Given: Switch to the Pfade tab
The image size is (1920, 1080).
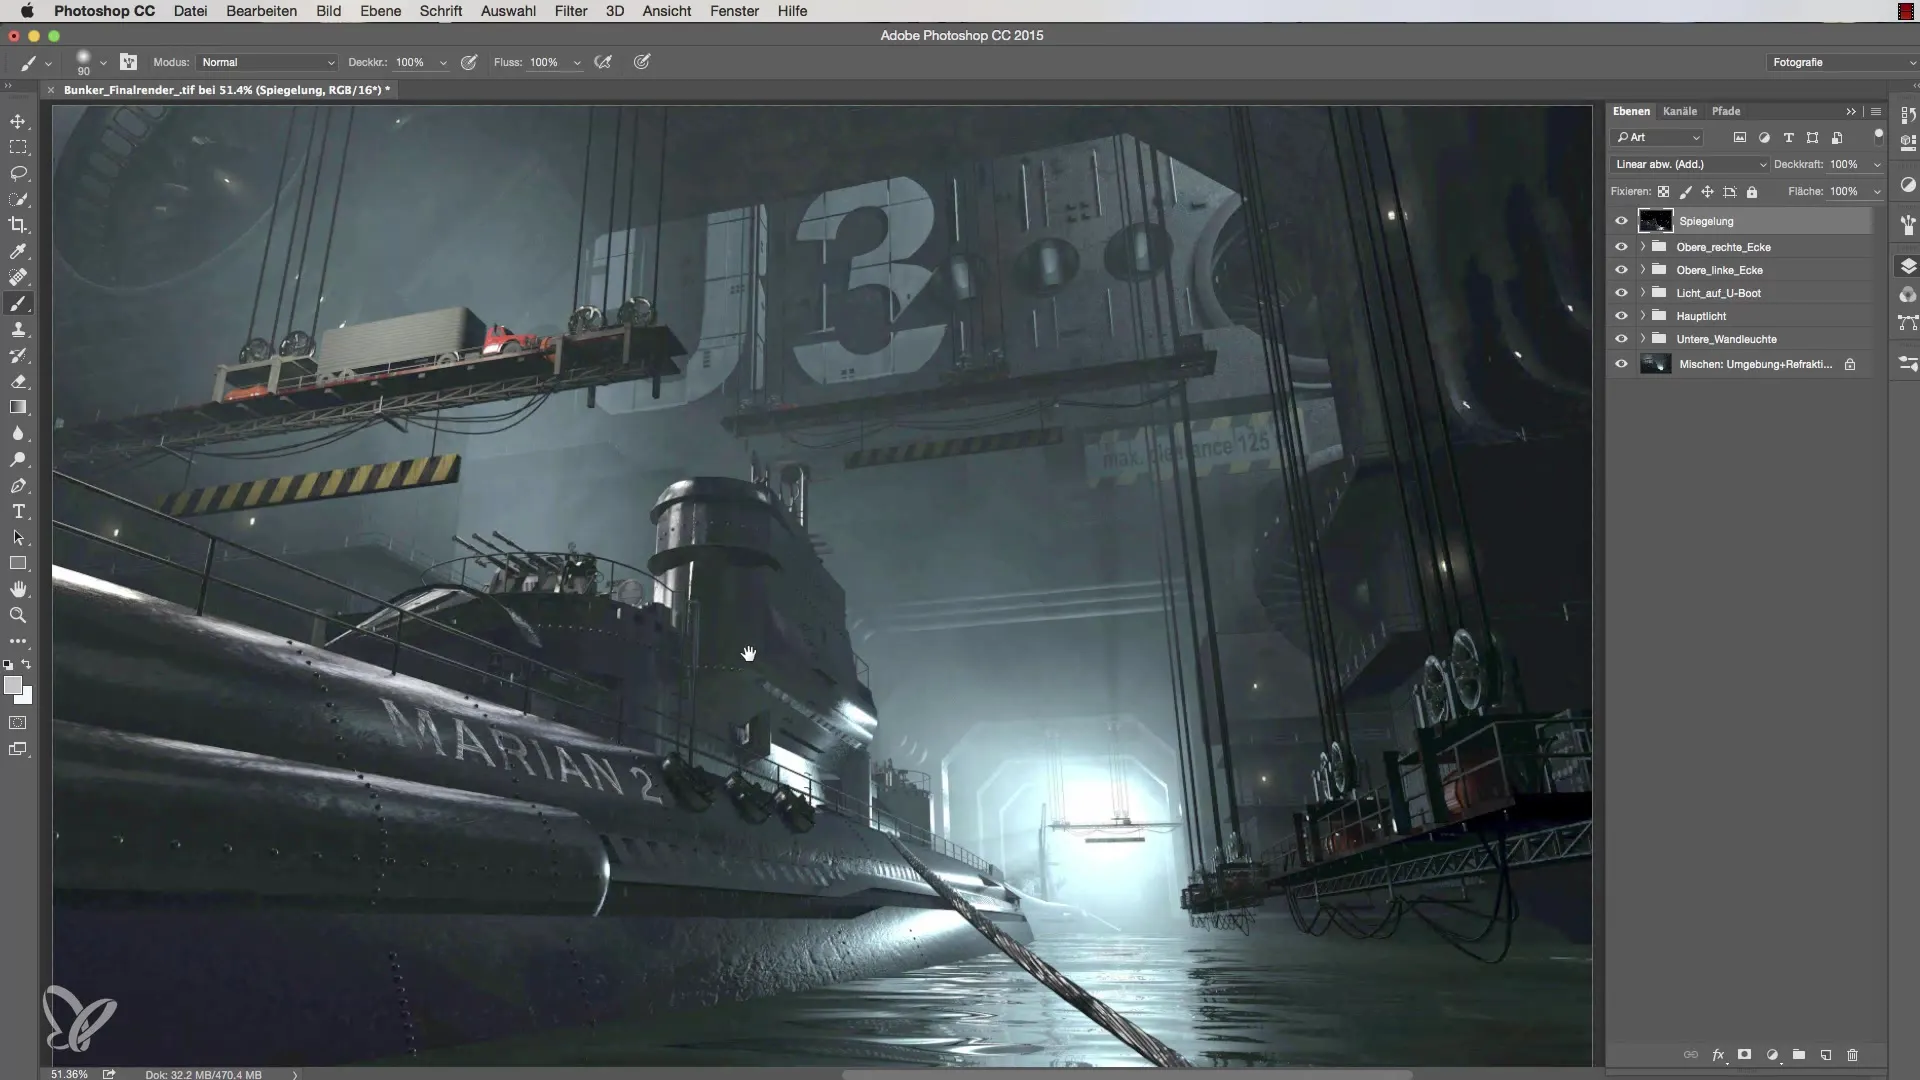Looking at the screenshot, I should tap(1726, 111).
